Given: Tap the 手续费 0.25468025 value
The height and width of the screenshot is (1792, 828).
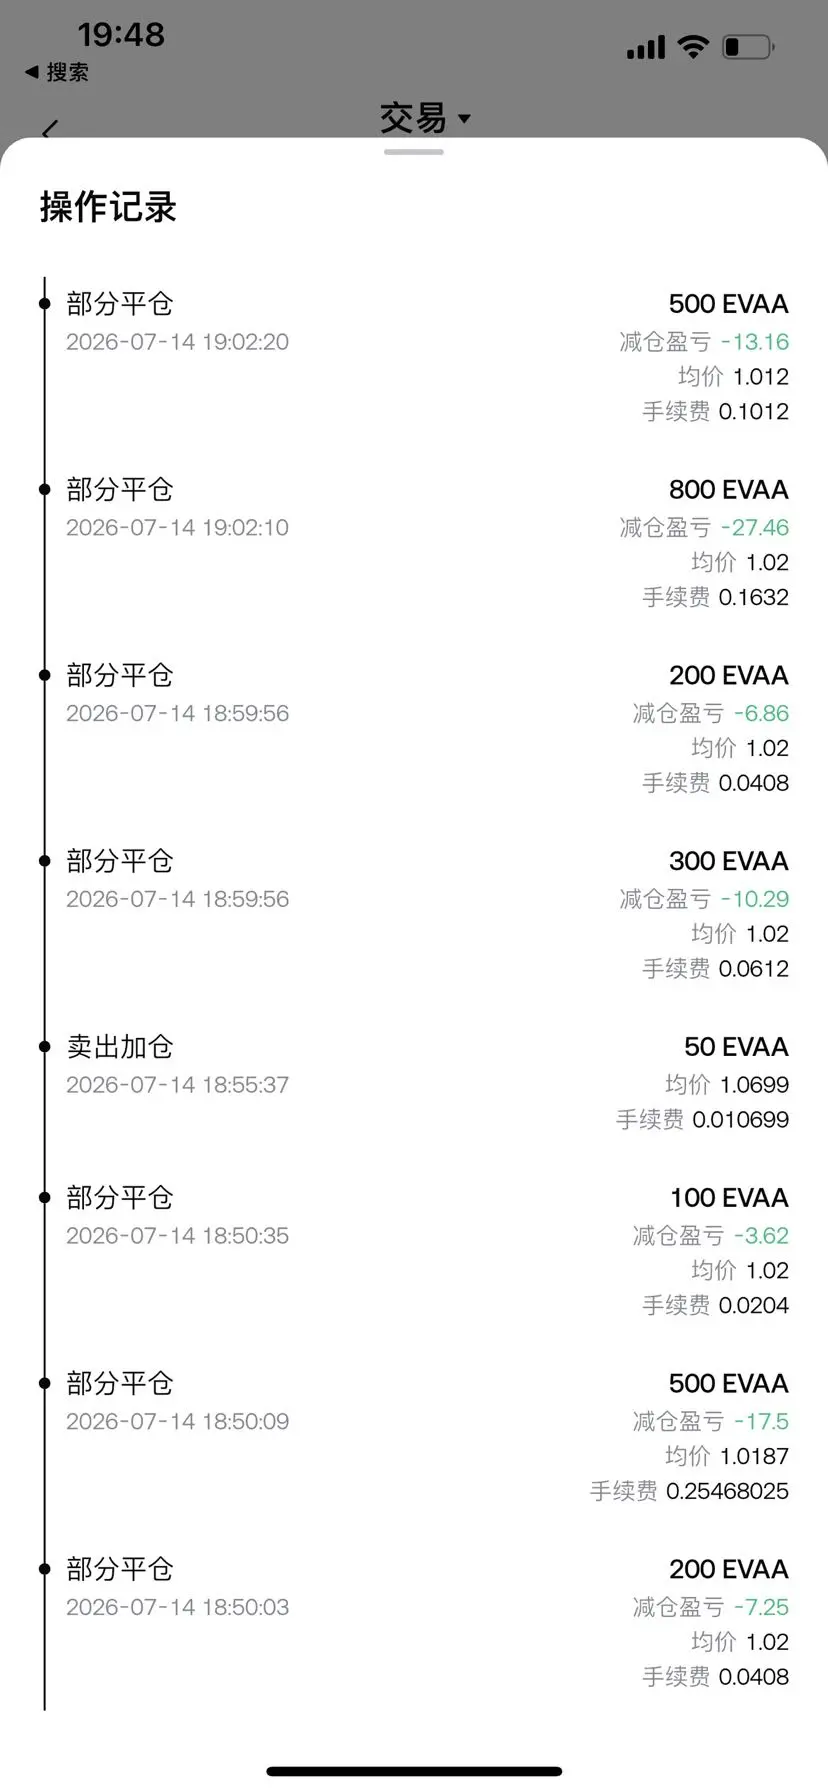Looking at the screenshot, I should [x=689, y=1491].
